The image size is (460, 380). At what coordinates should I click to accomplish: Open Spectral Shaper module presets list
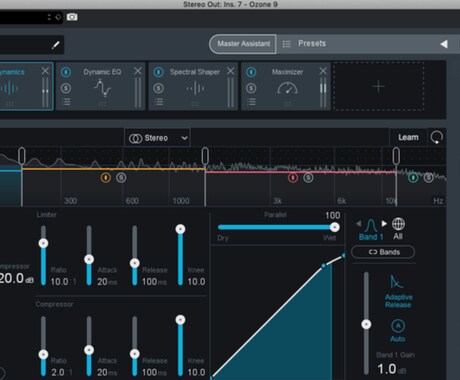click(x=159, y=102)
